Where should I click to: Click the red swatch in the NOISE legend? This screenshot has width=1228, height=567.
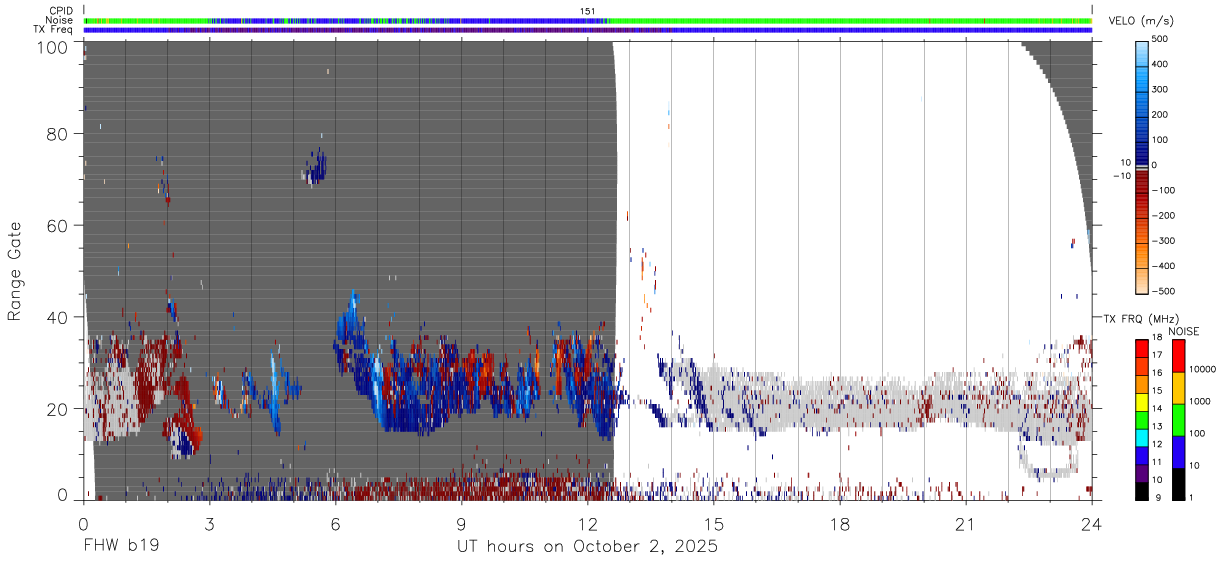[x=1177, y=356]
